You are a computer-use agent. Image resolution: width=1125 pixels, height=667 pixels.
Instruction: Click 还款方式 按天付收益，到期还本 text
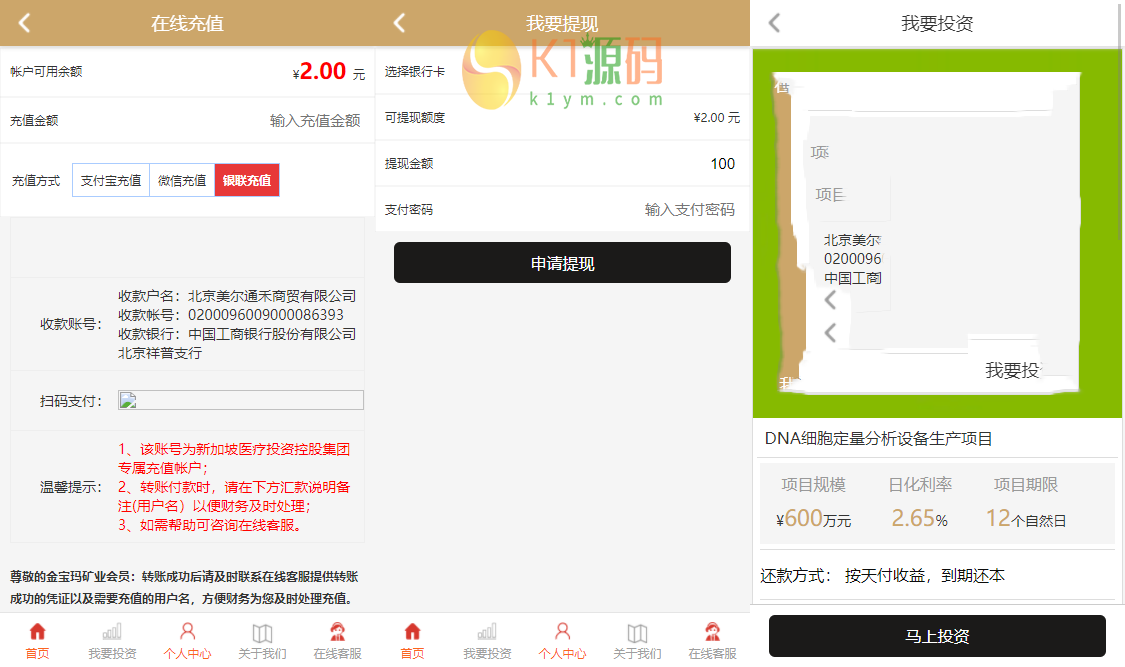(882, 575)
